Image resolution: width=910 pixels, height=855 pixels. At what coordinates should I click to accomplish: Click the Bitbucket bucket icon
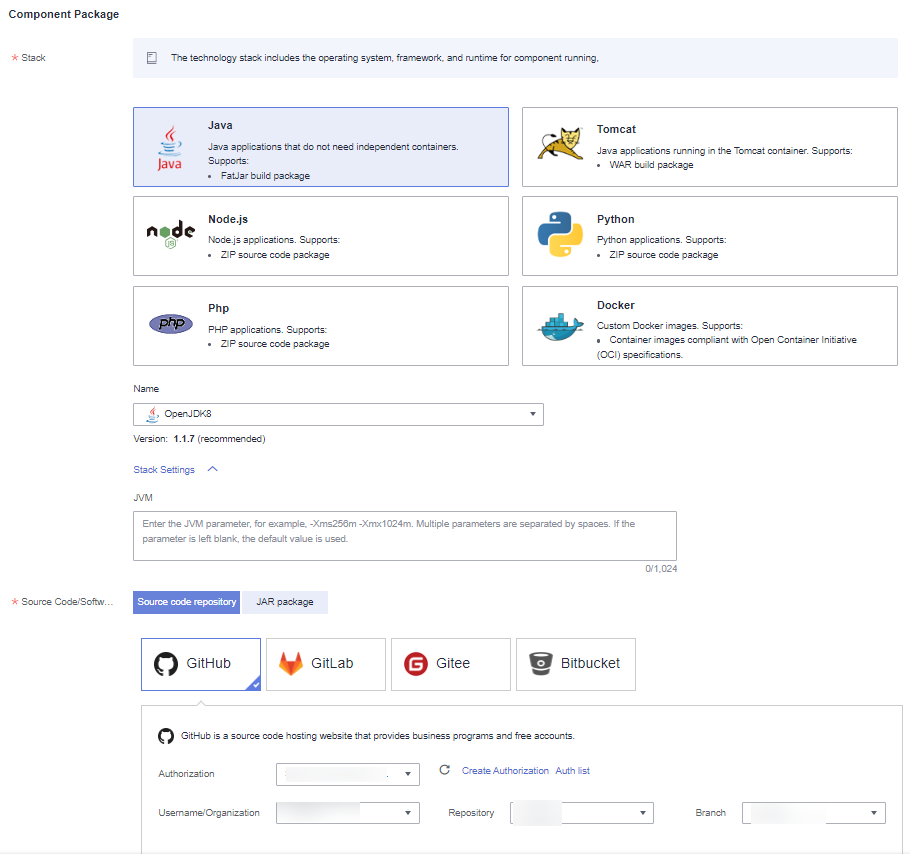pos(540,663)
